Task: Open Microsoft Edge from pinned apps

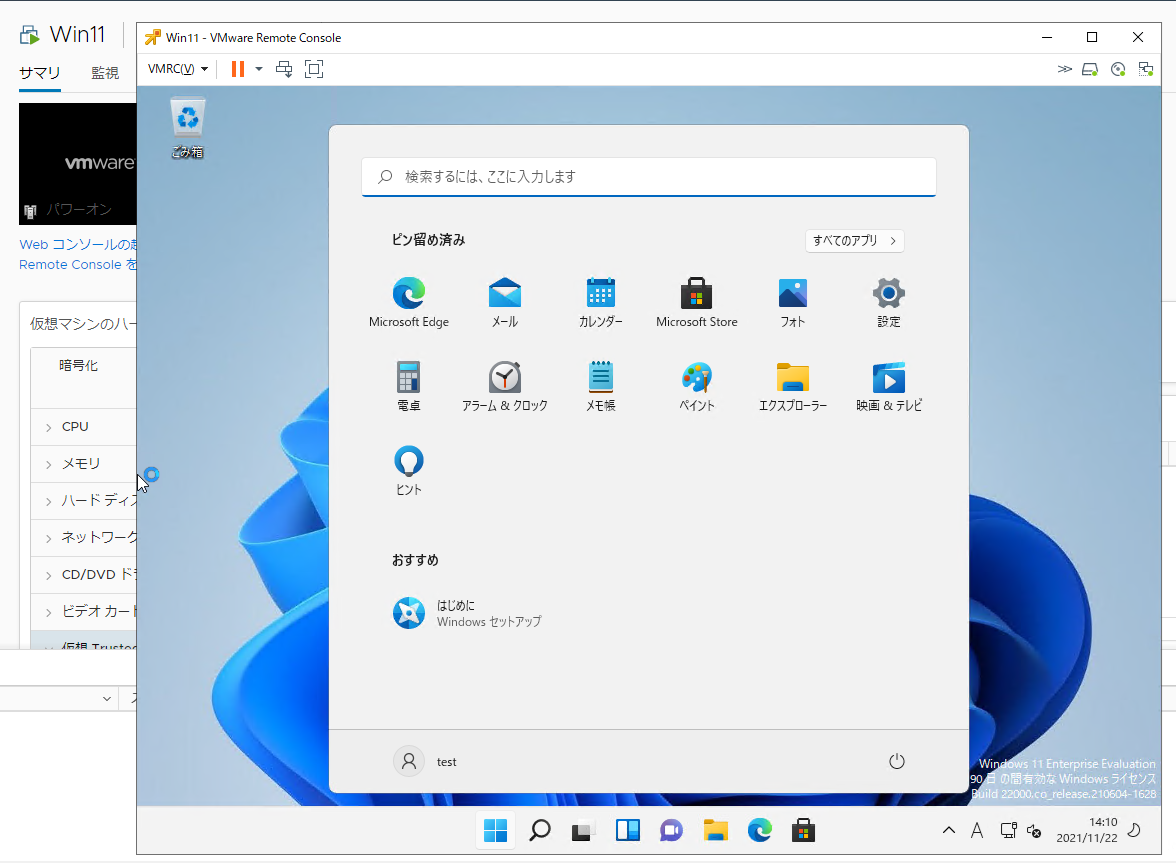Action: pos(409,302)
